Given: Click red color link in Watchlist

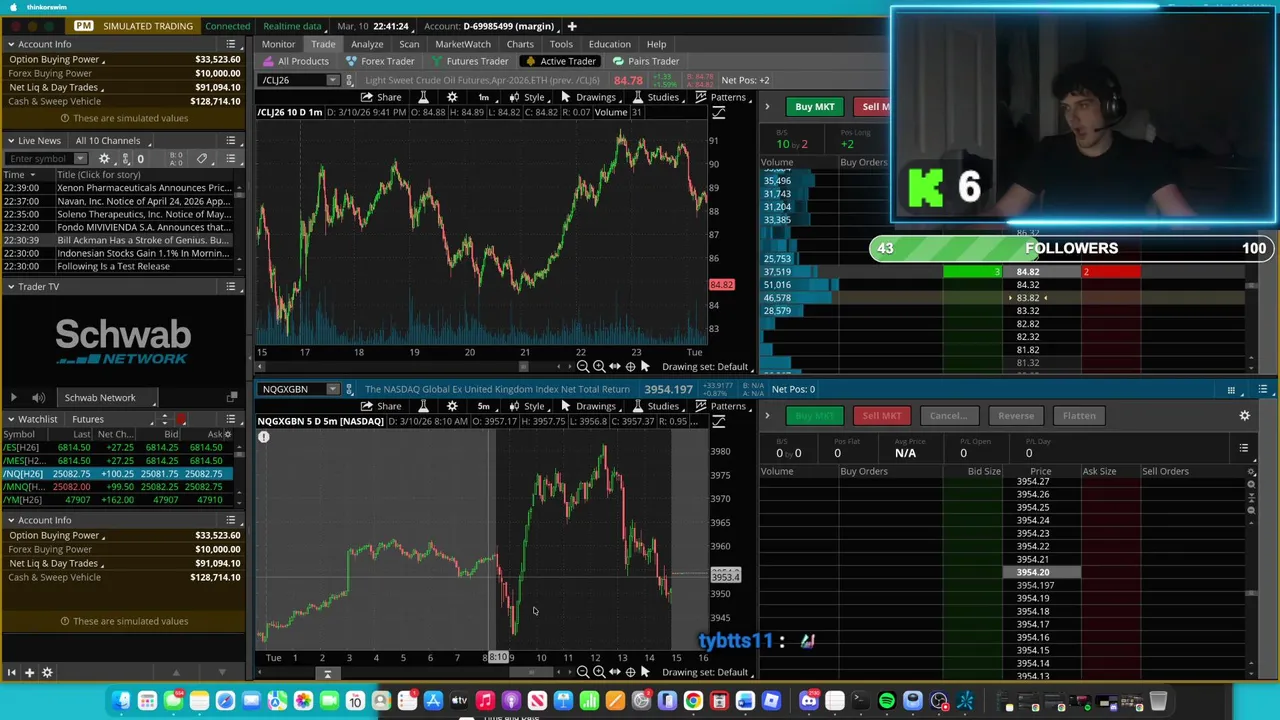Looking at the screenshot, I should 181,419.
